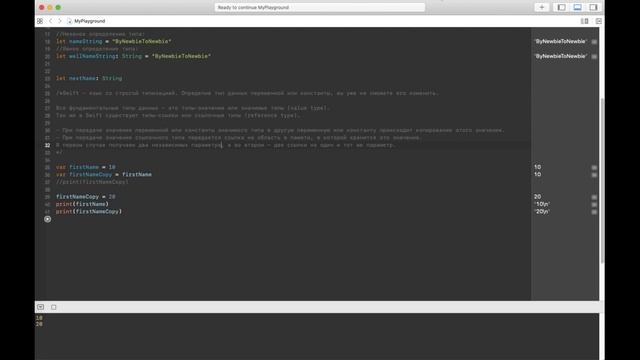
Task: Open the related items grid menu
Action: tap(40, 21)
